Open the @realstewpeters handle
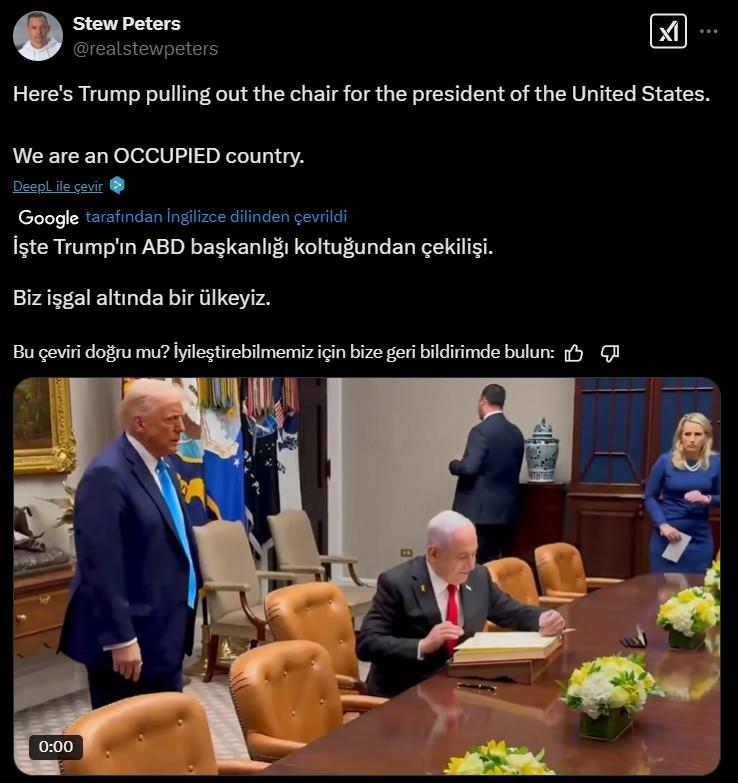 coord(145,48)
